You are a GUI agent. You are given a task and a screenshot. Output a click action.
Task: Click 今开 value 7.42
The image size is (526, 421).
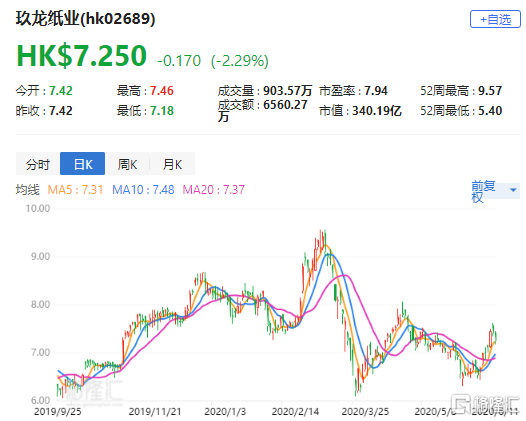(x=61, y=91)
